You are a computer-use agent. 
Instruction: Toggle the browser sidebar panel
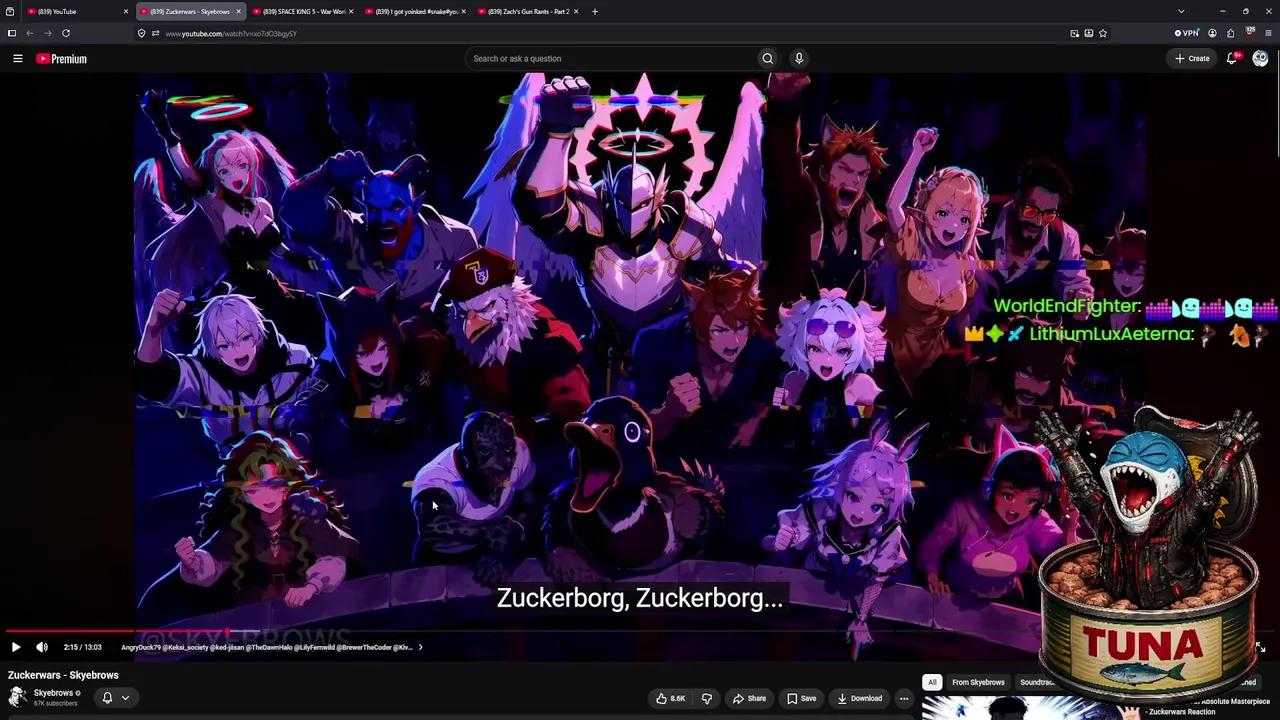(x=11, y=33)
